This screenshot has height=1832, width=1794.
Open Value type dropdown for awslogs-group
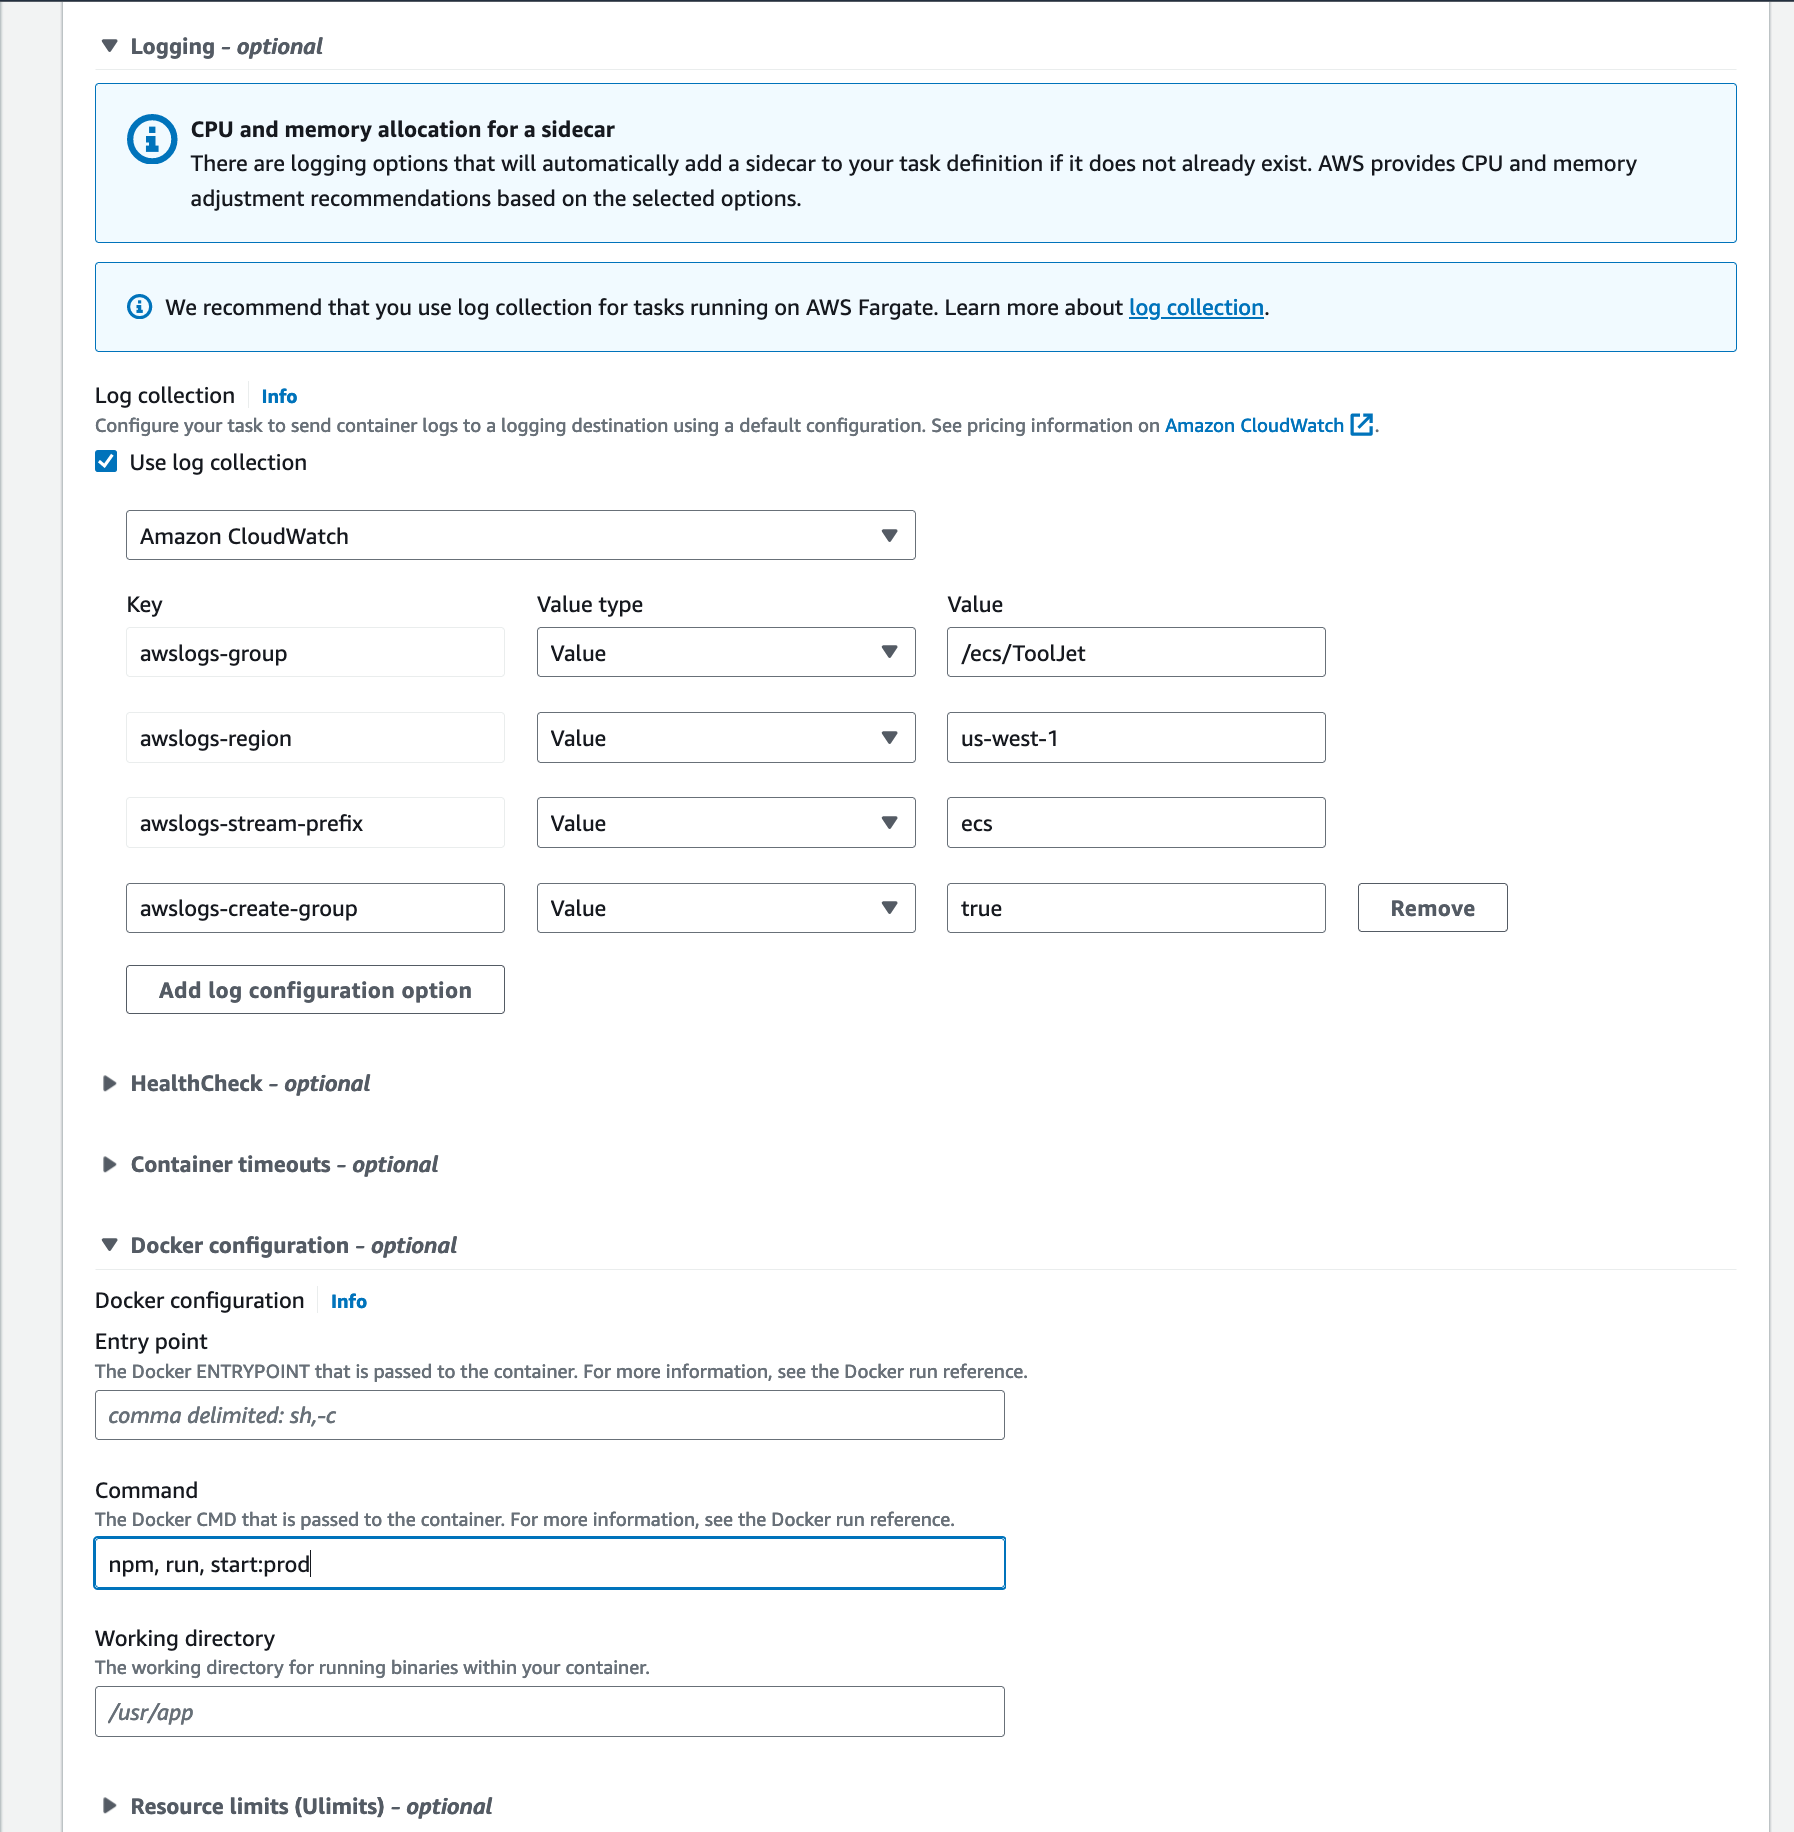coord(725,653)
